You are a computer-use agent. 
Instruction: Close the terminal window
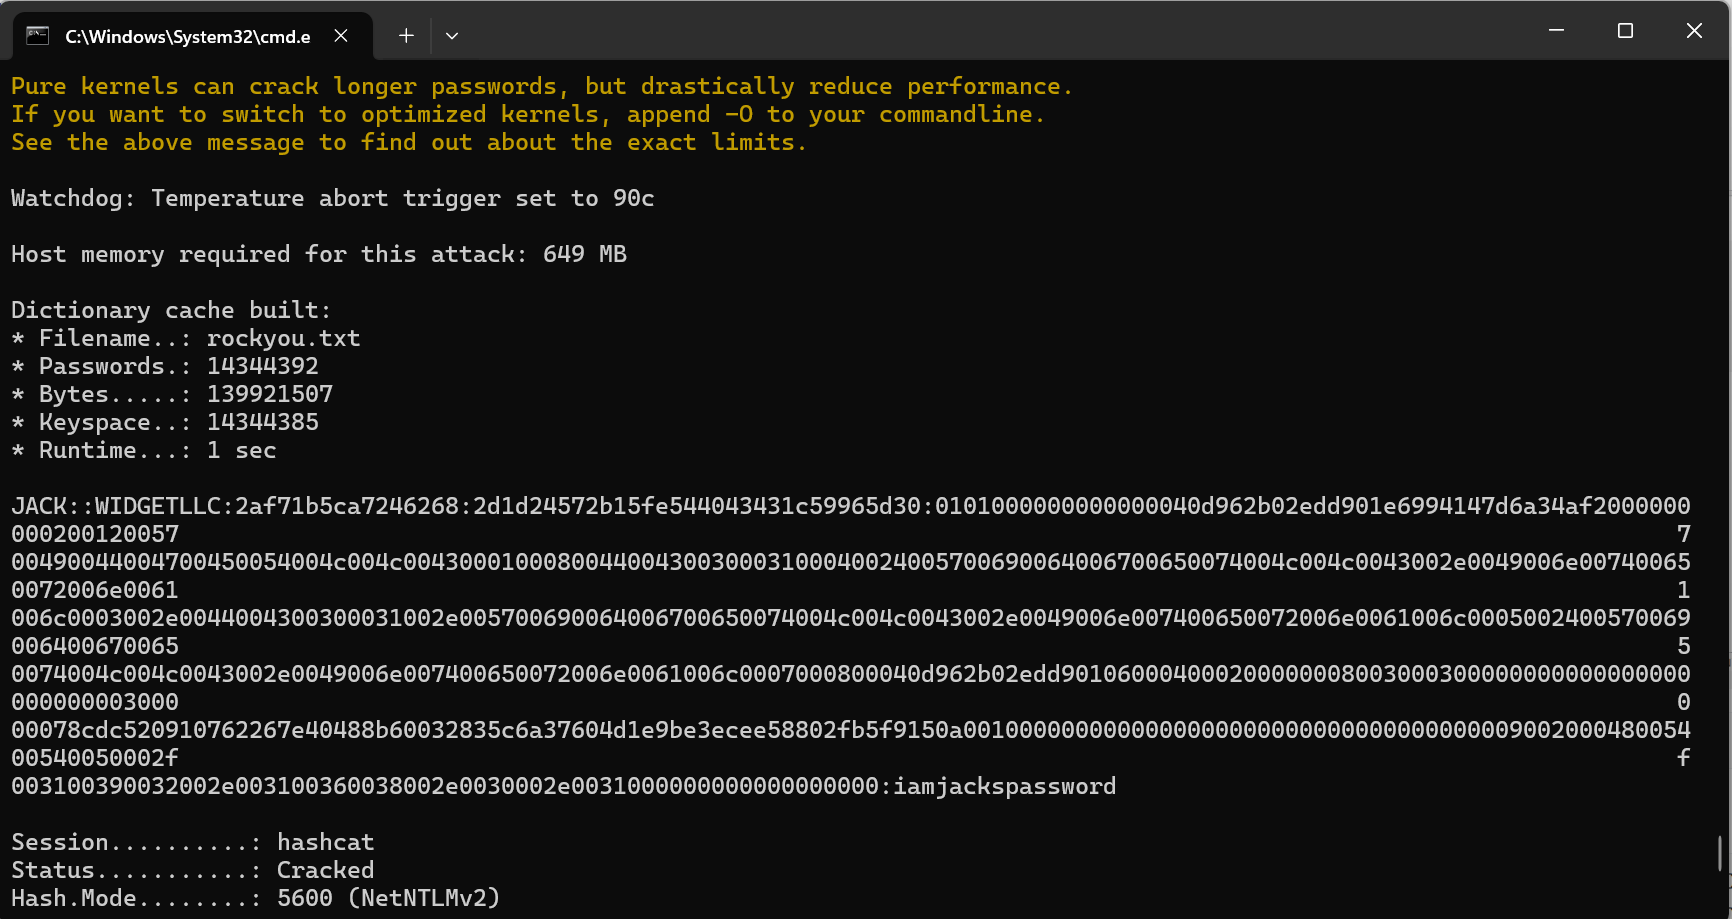1694,31
